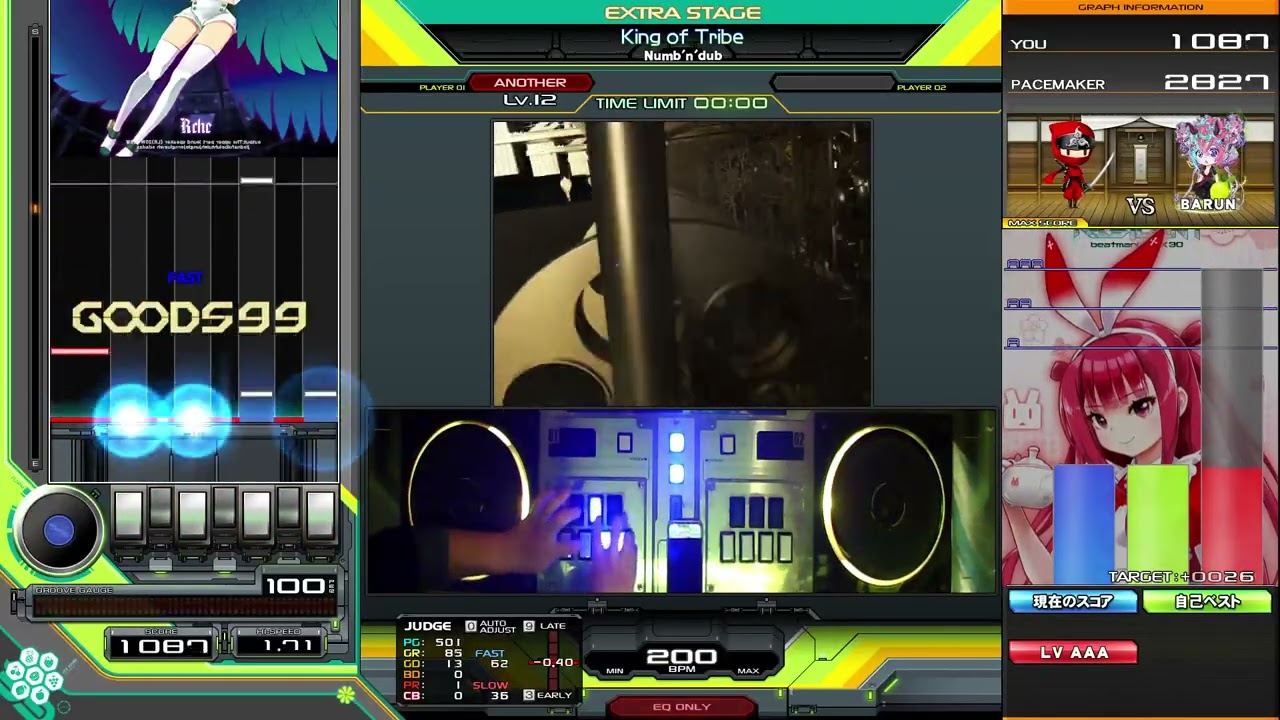
Task: Click the song title King of Tribe
Action: coord(682,37)
